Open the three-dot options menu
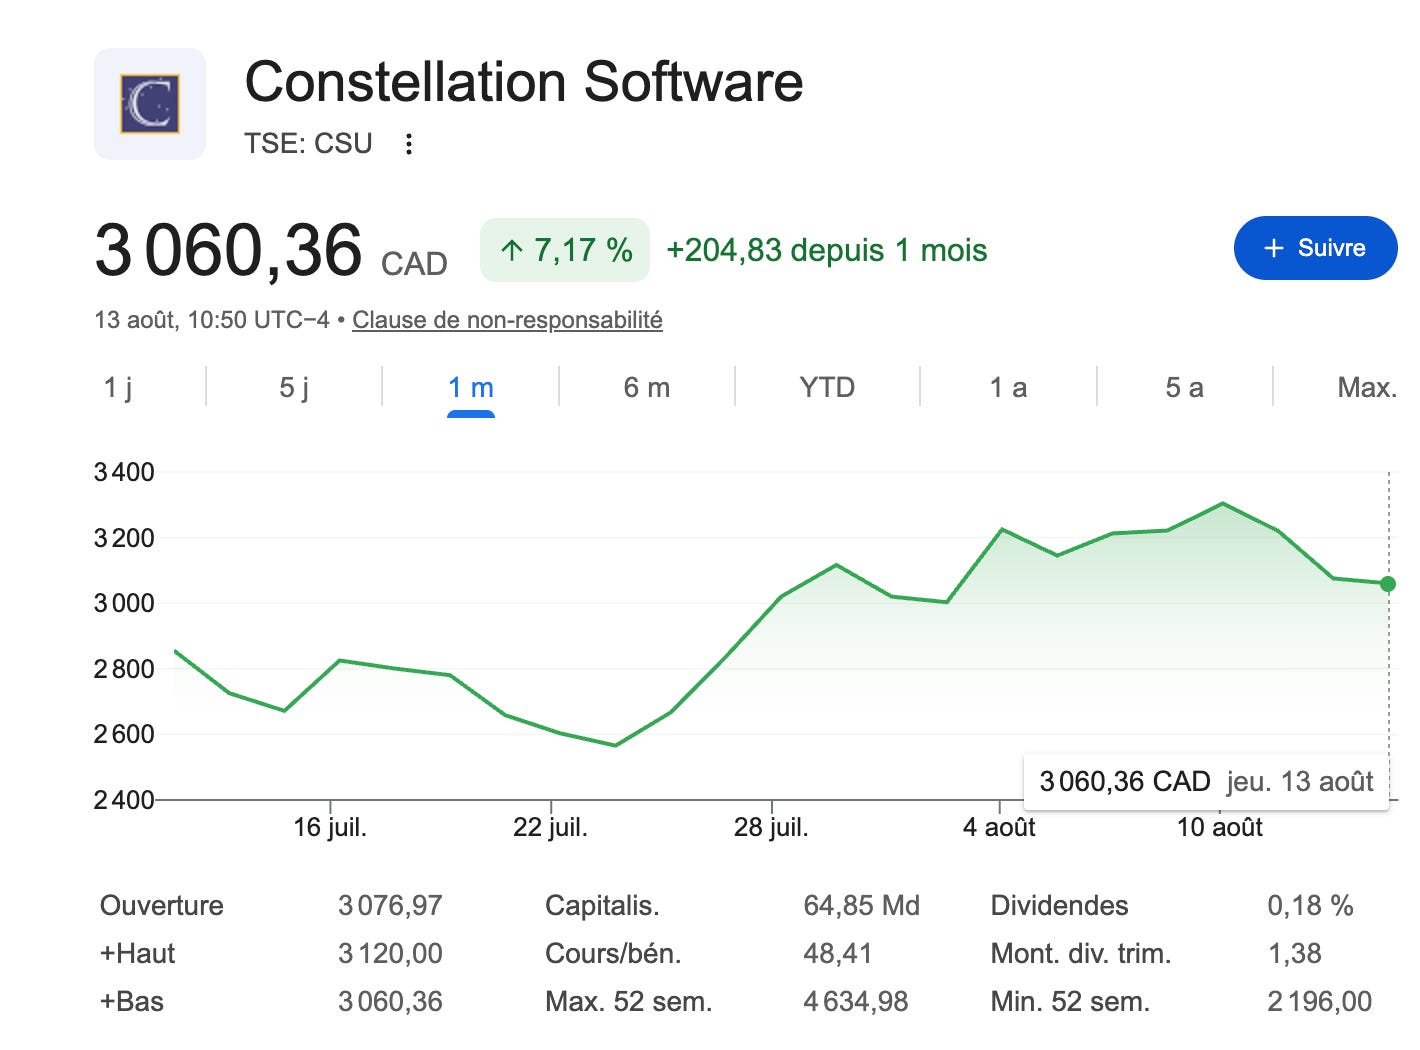Screen dimensions: 1420x1050 pyautogui.click(x=408, y=144)
